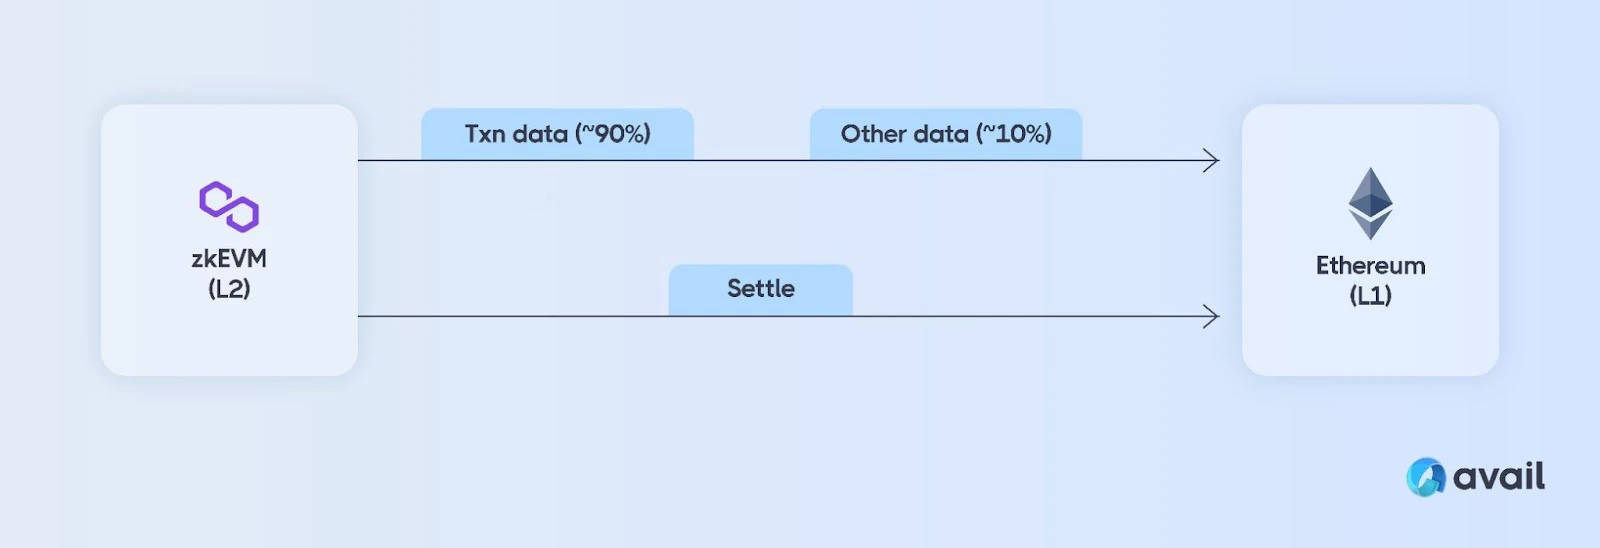1600x548 pixels.
Task: Select the Settle label
Action: (761, 289)
